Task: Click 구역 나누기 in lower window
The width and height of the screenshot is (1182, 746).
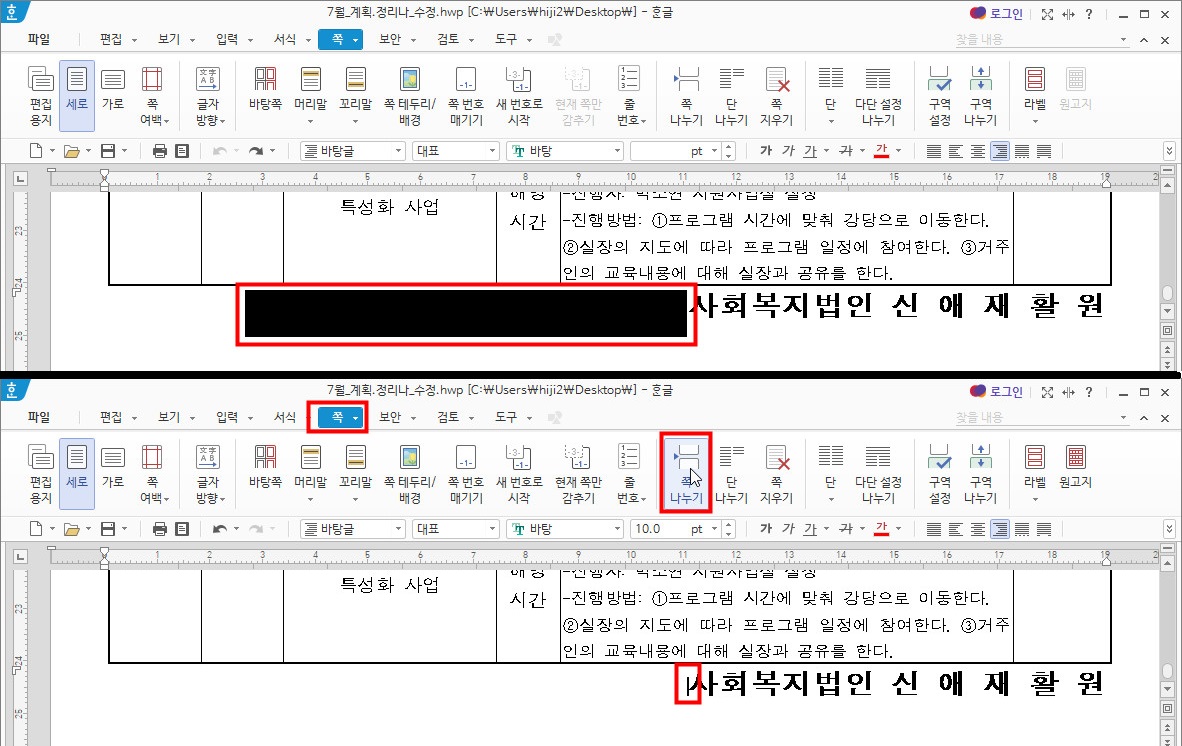Action: coord(980,474)
